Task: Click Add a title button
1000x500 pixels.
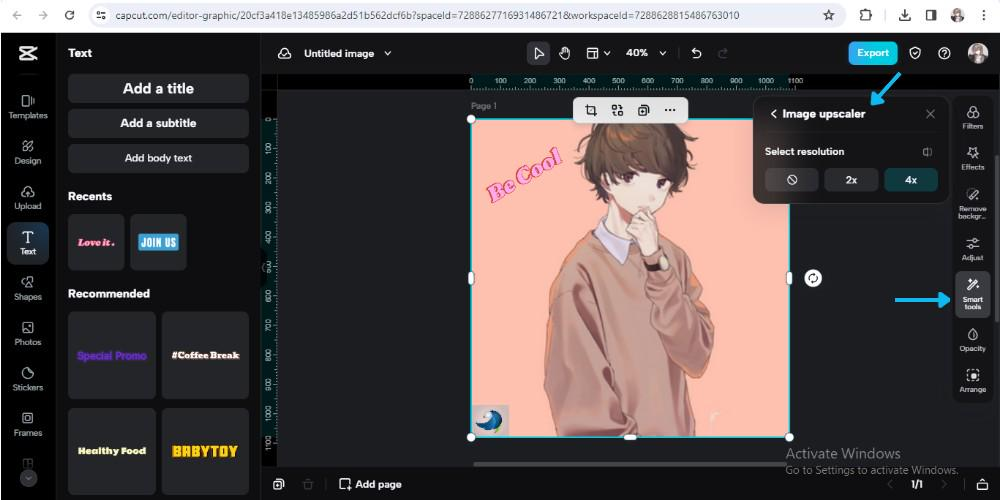Action: (x=158, y=89)
